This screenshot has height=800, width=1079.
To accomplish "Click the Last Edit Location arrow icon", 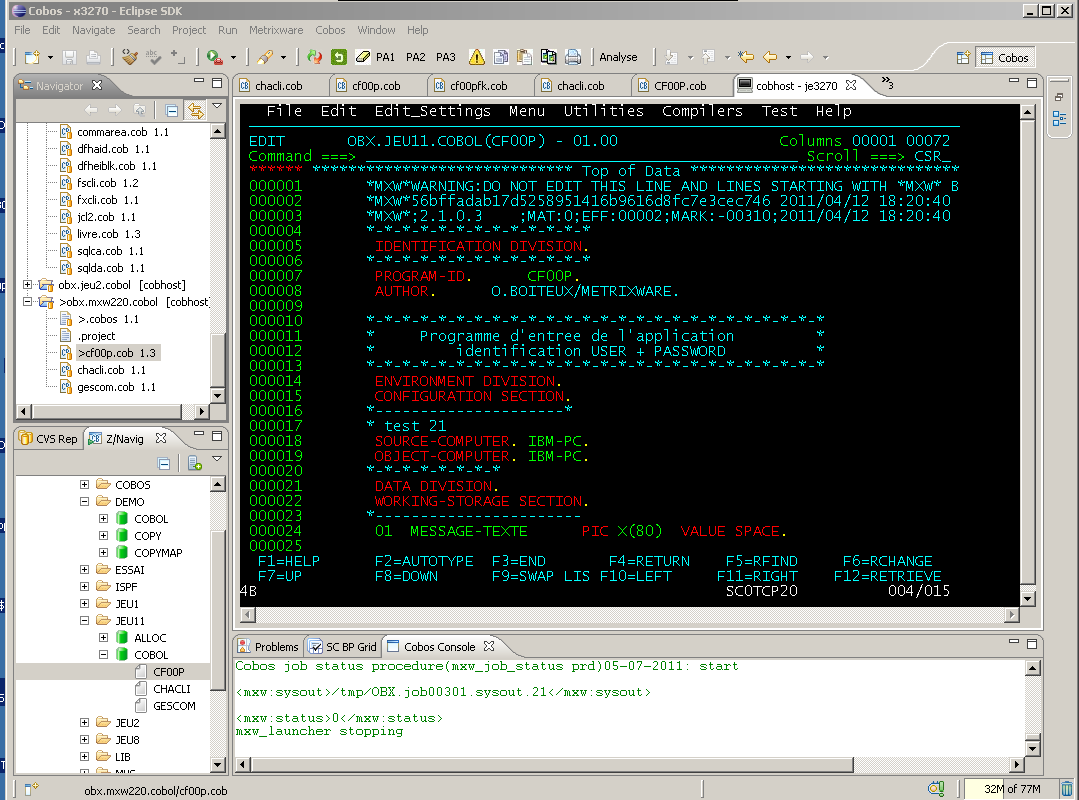I will click(x=746, y=57).
